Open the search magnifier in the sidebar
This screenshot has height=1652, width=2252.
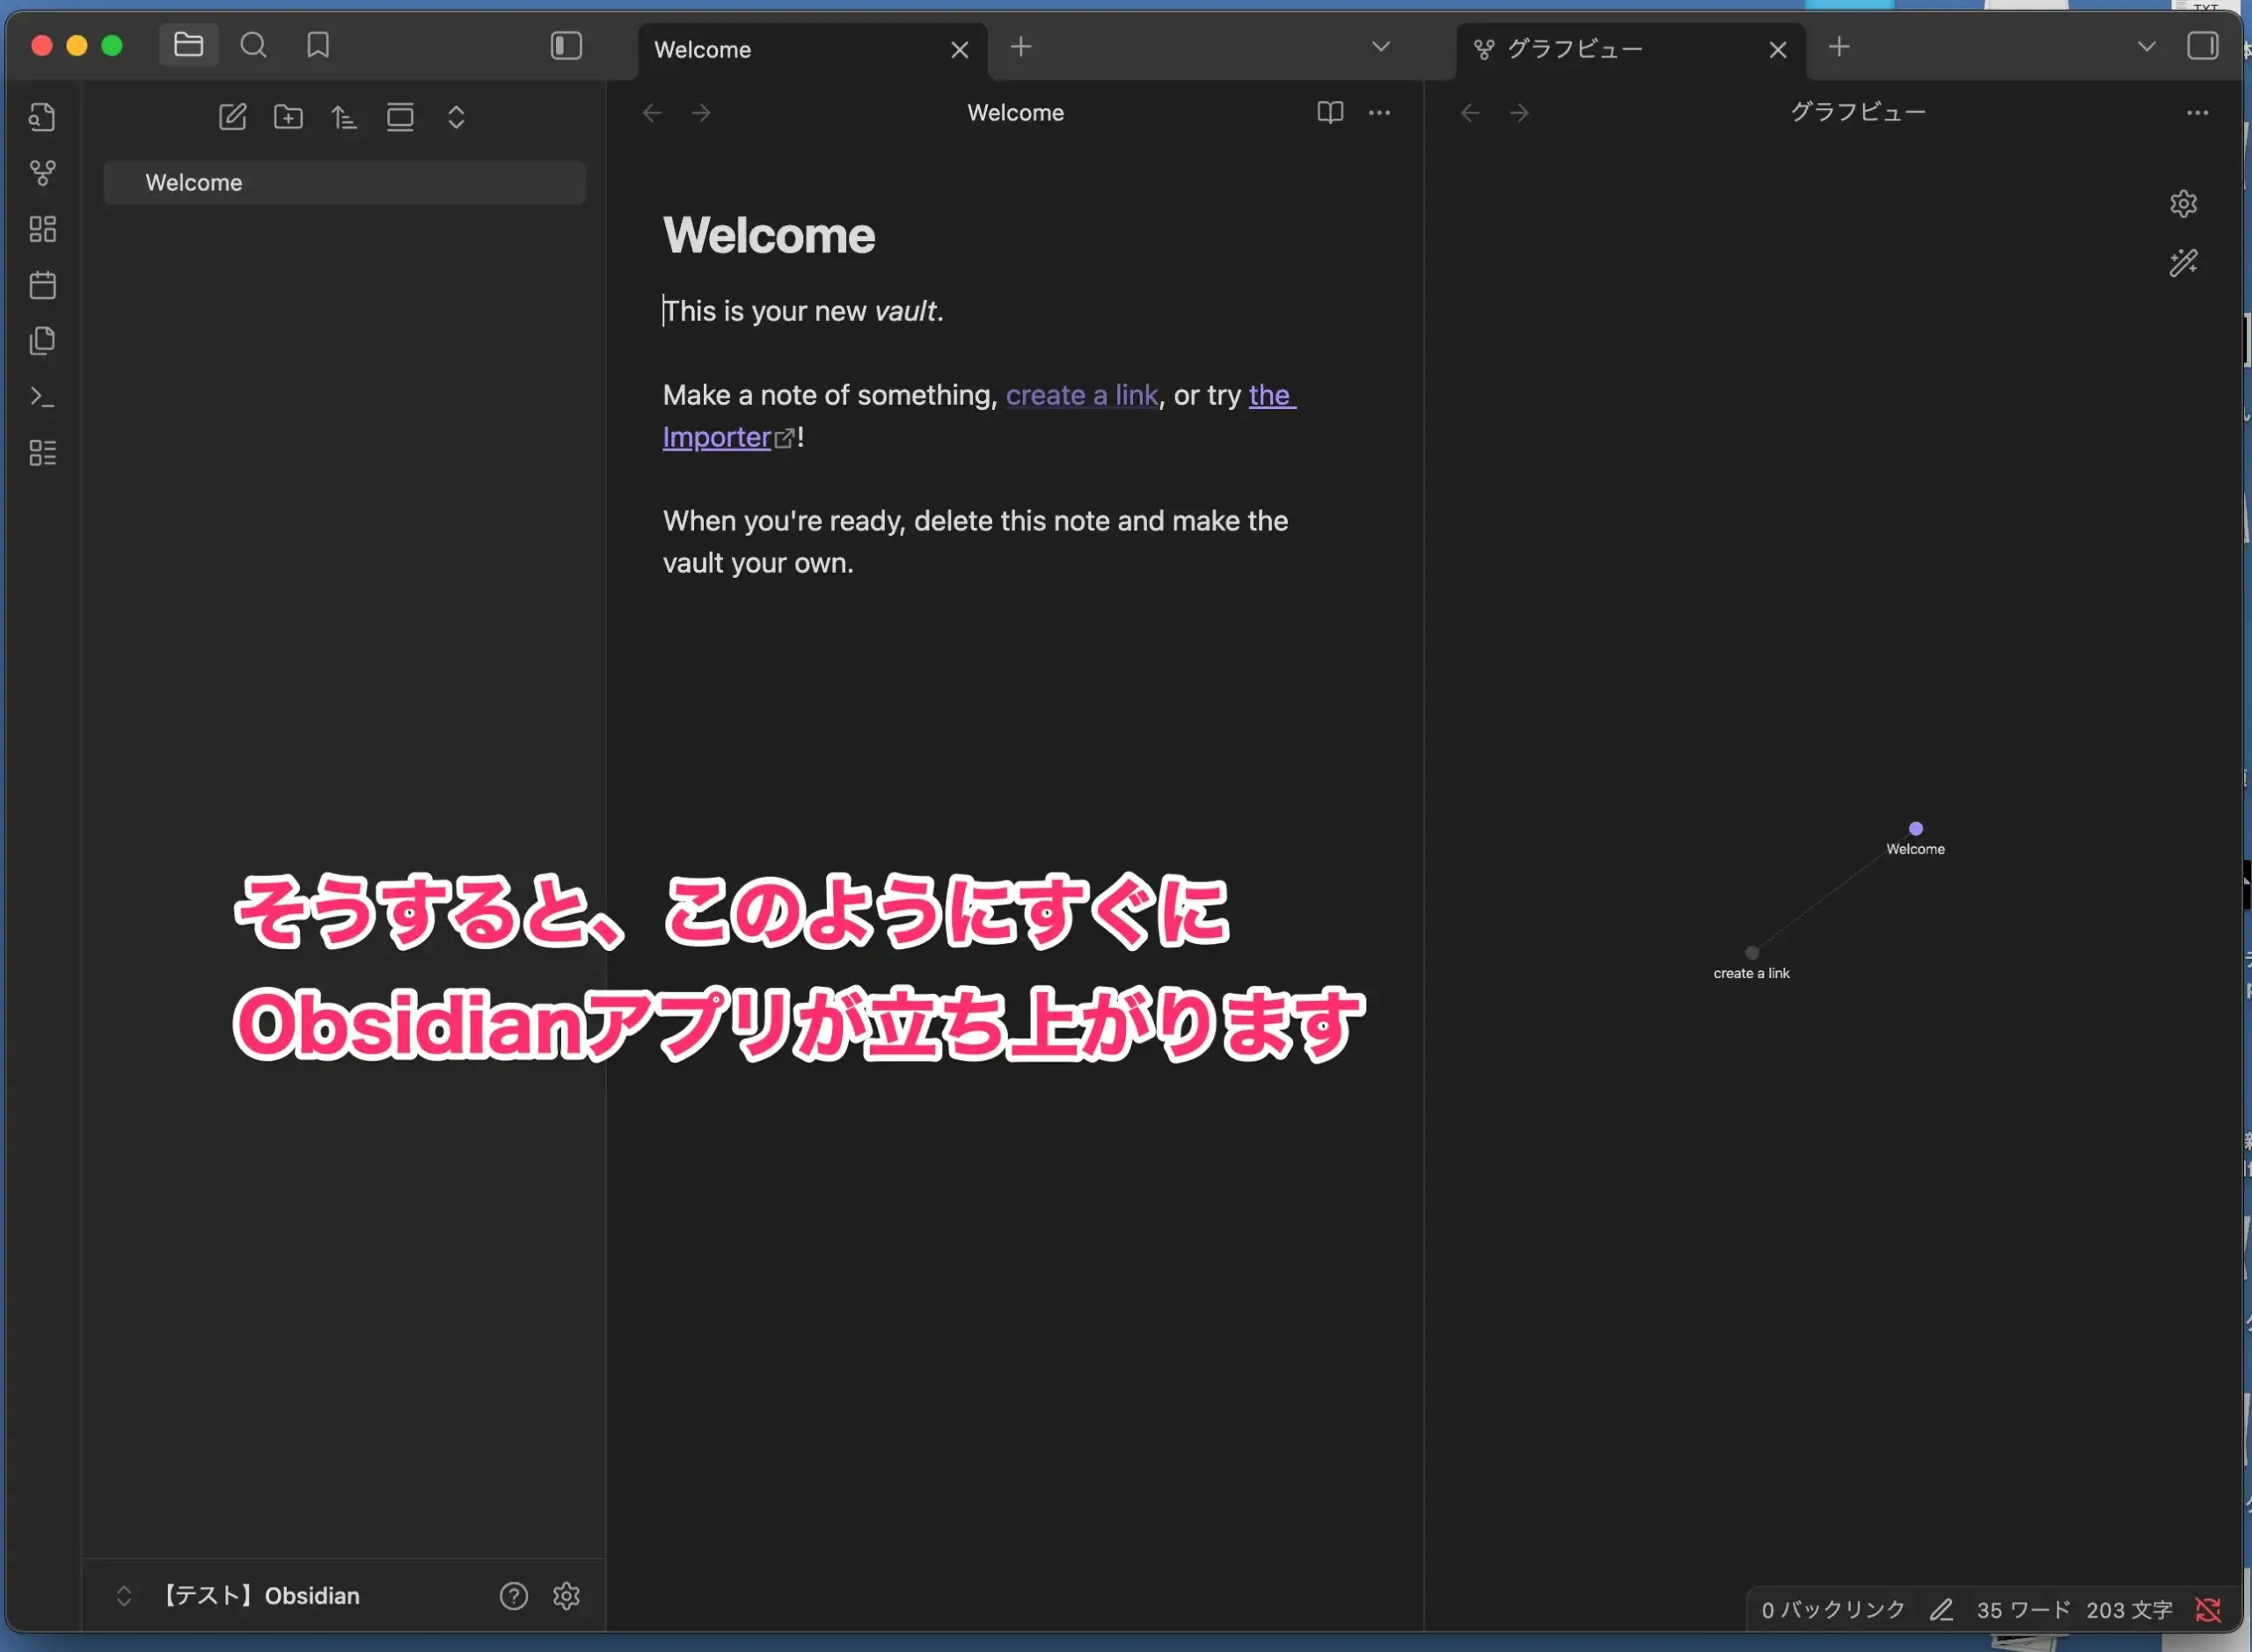(253, 45)
